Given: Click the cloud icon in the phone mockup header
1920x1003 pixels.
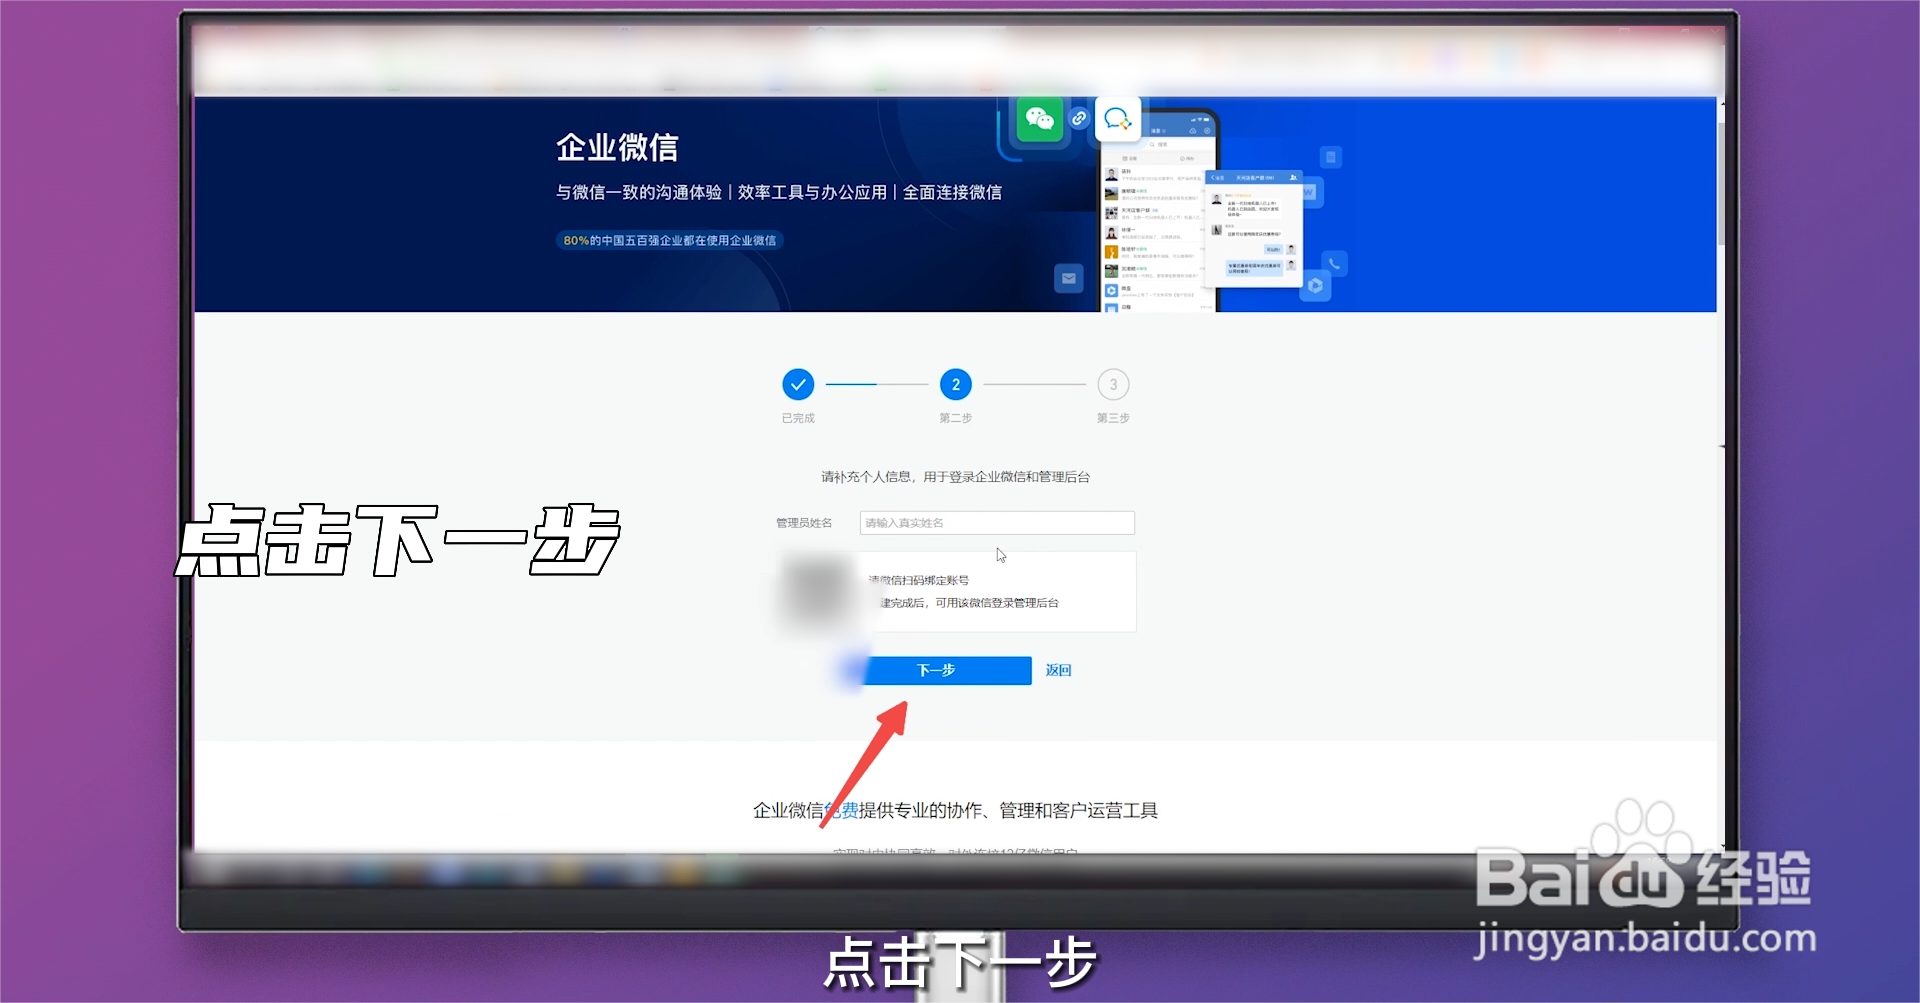Looking at the screenshot, I should point(1193,130).
